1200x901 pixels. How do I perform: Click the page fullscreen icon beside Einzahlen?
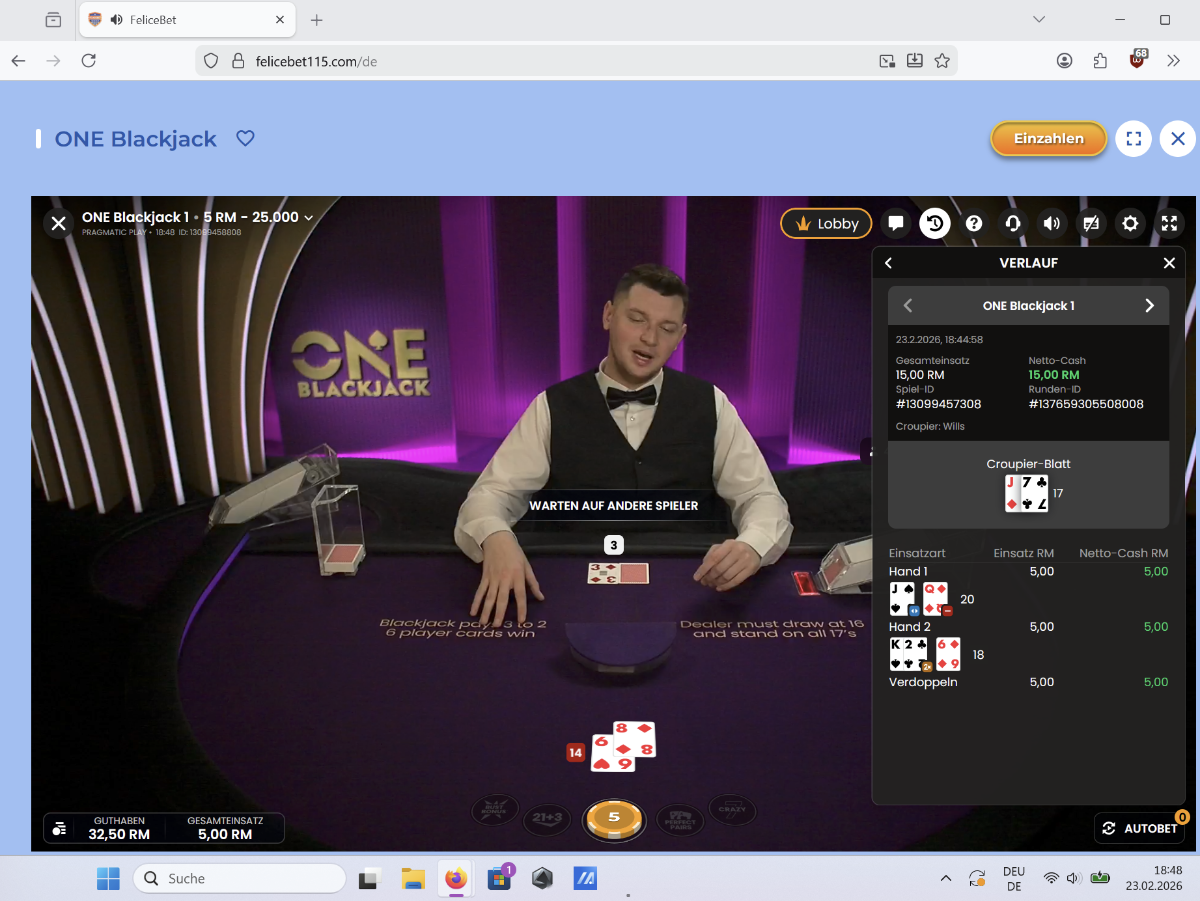click(x=1133, y=139)
